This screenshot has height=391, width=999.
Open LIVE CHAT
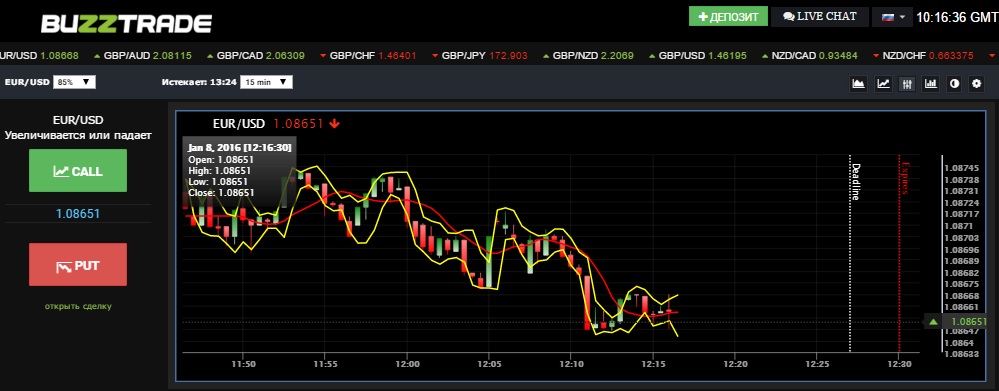tap(820, 17)
